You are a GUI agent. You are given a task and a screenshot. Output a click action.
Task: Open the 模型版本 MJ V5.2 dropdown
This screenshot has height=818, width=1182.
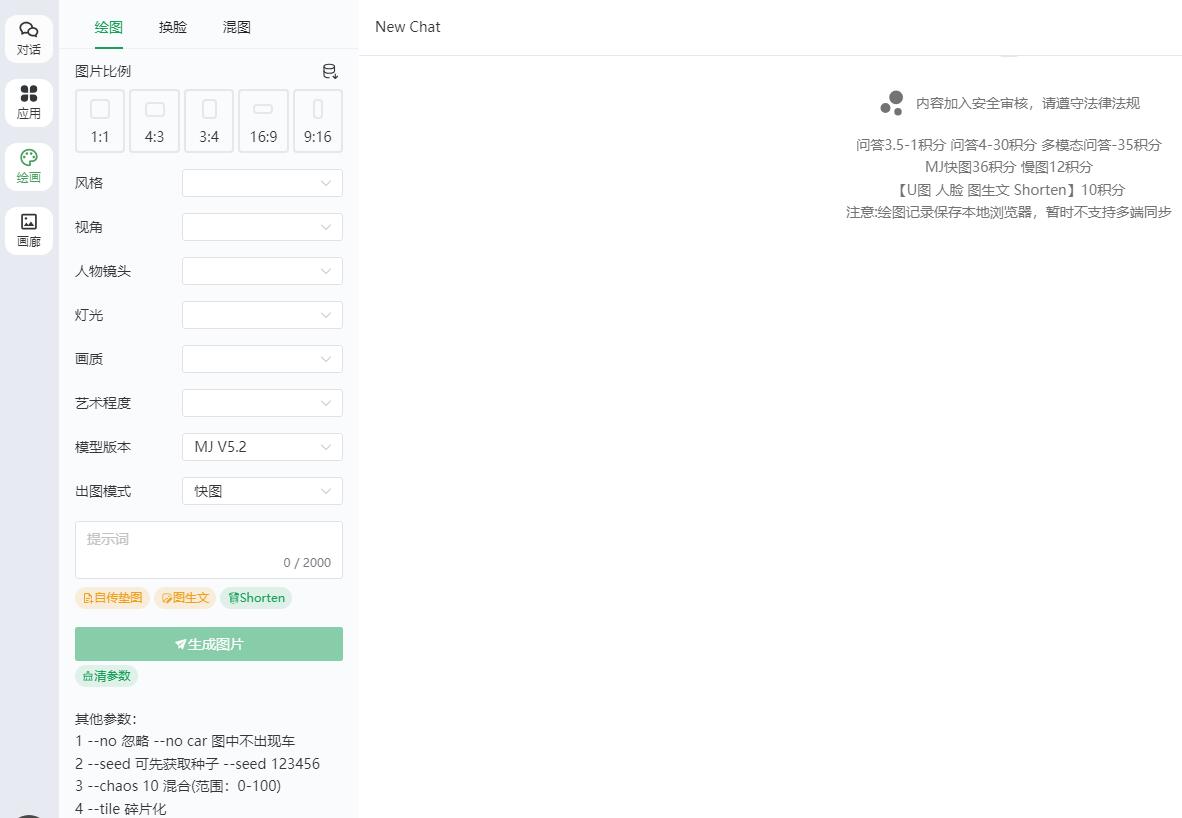262,447
